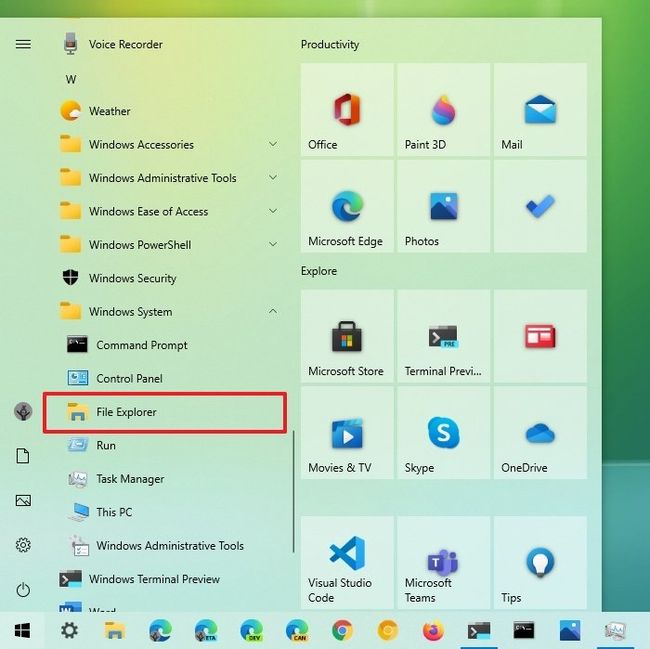Open Command Prompt on the taskbar

[x=524, y=631]
